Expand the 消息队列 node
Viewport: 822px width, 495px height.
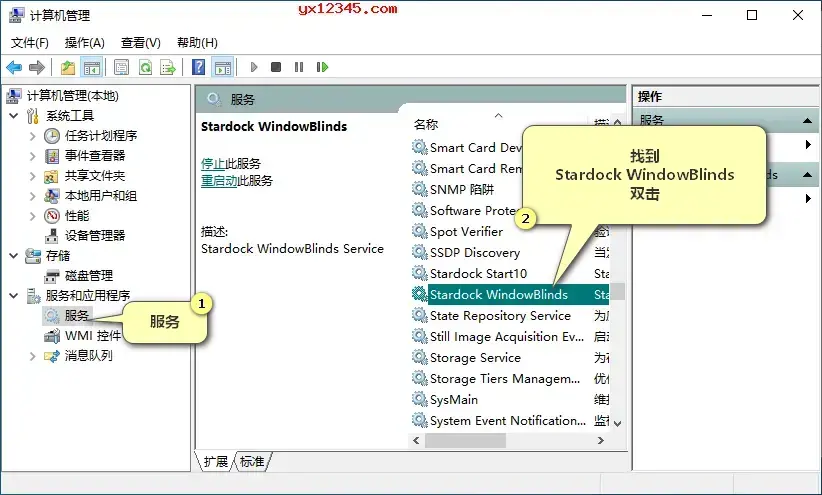(33, 356)
